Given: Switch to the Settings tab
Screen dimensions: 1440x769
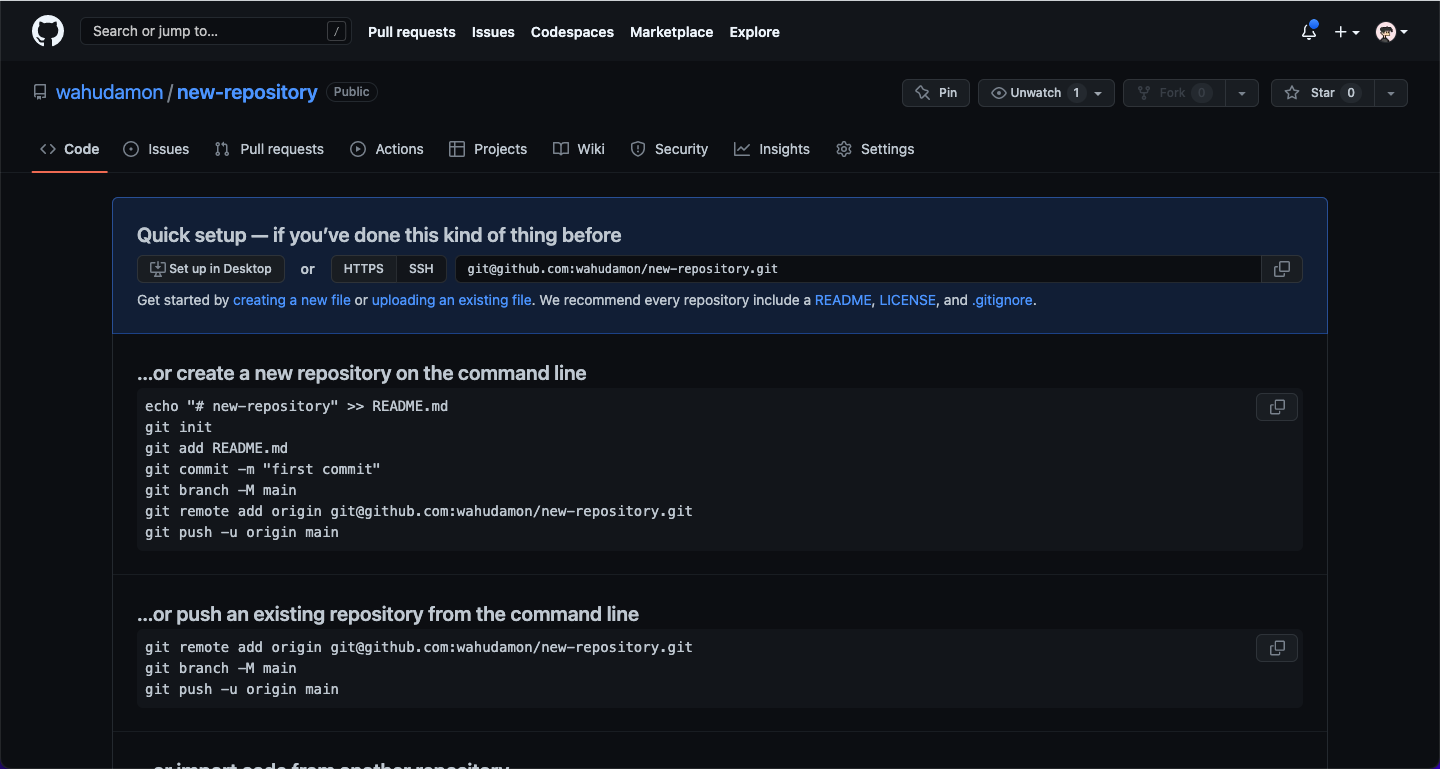Looking at the screenshot, I should tap(875, 149).
